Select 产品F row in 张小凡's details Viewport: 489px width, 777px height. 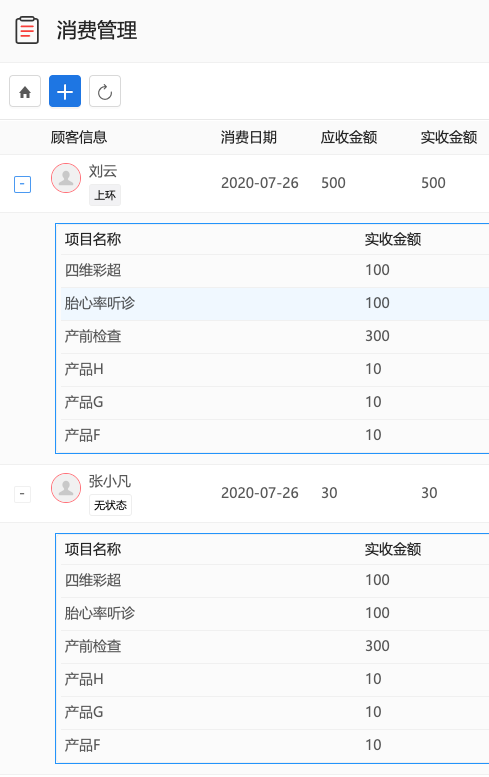click(275, 746)
